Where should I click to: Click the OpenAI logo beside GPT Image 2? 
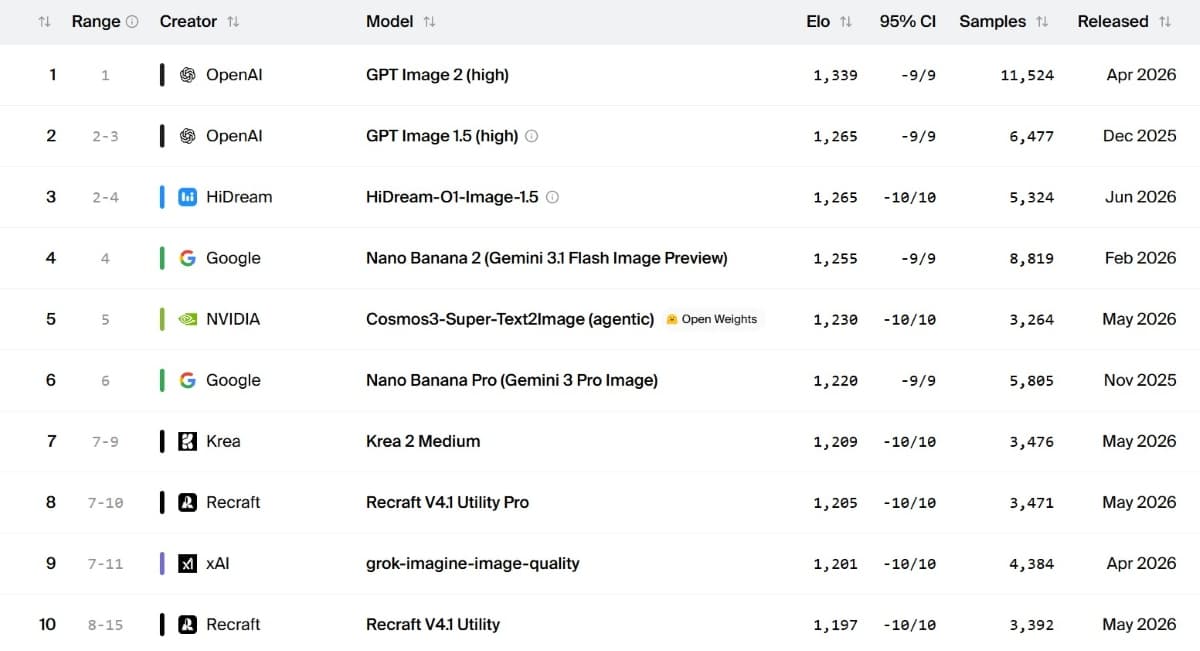pyautogui.click(x=187, y=75)
